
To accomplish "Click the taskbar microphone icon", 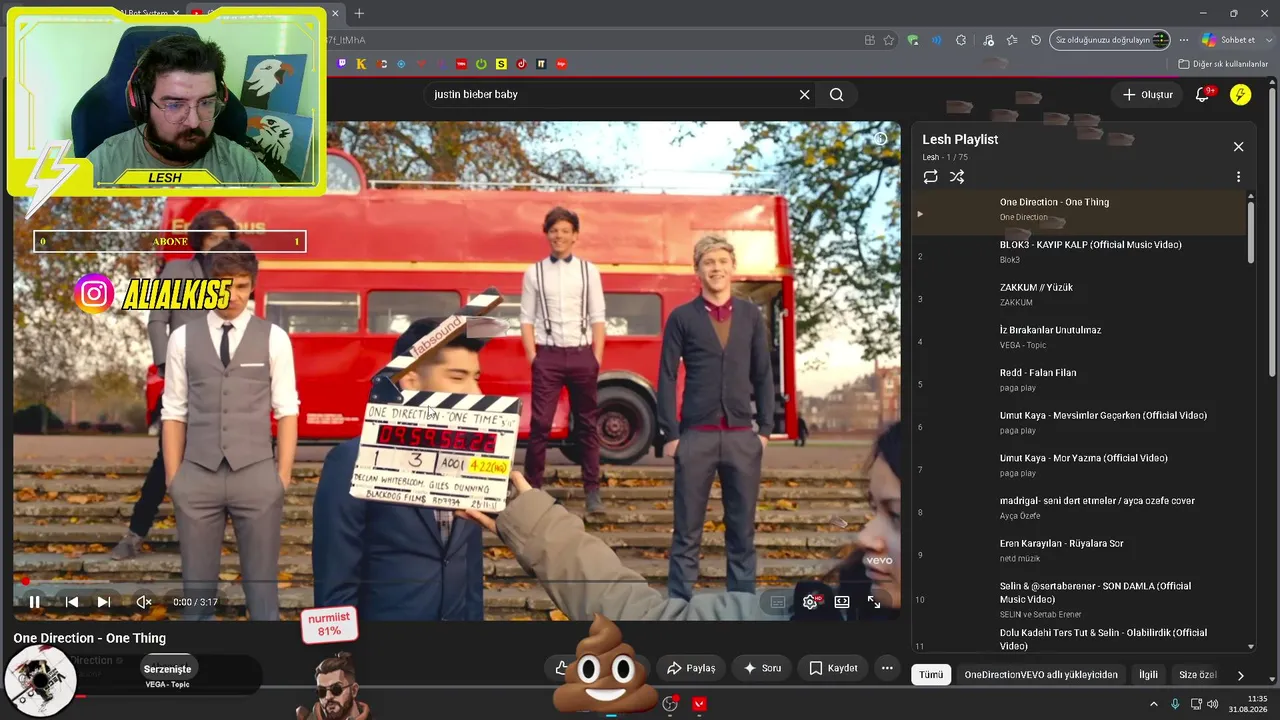I will click(1175, 704).
